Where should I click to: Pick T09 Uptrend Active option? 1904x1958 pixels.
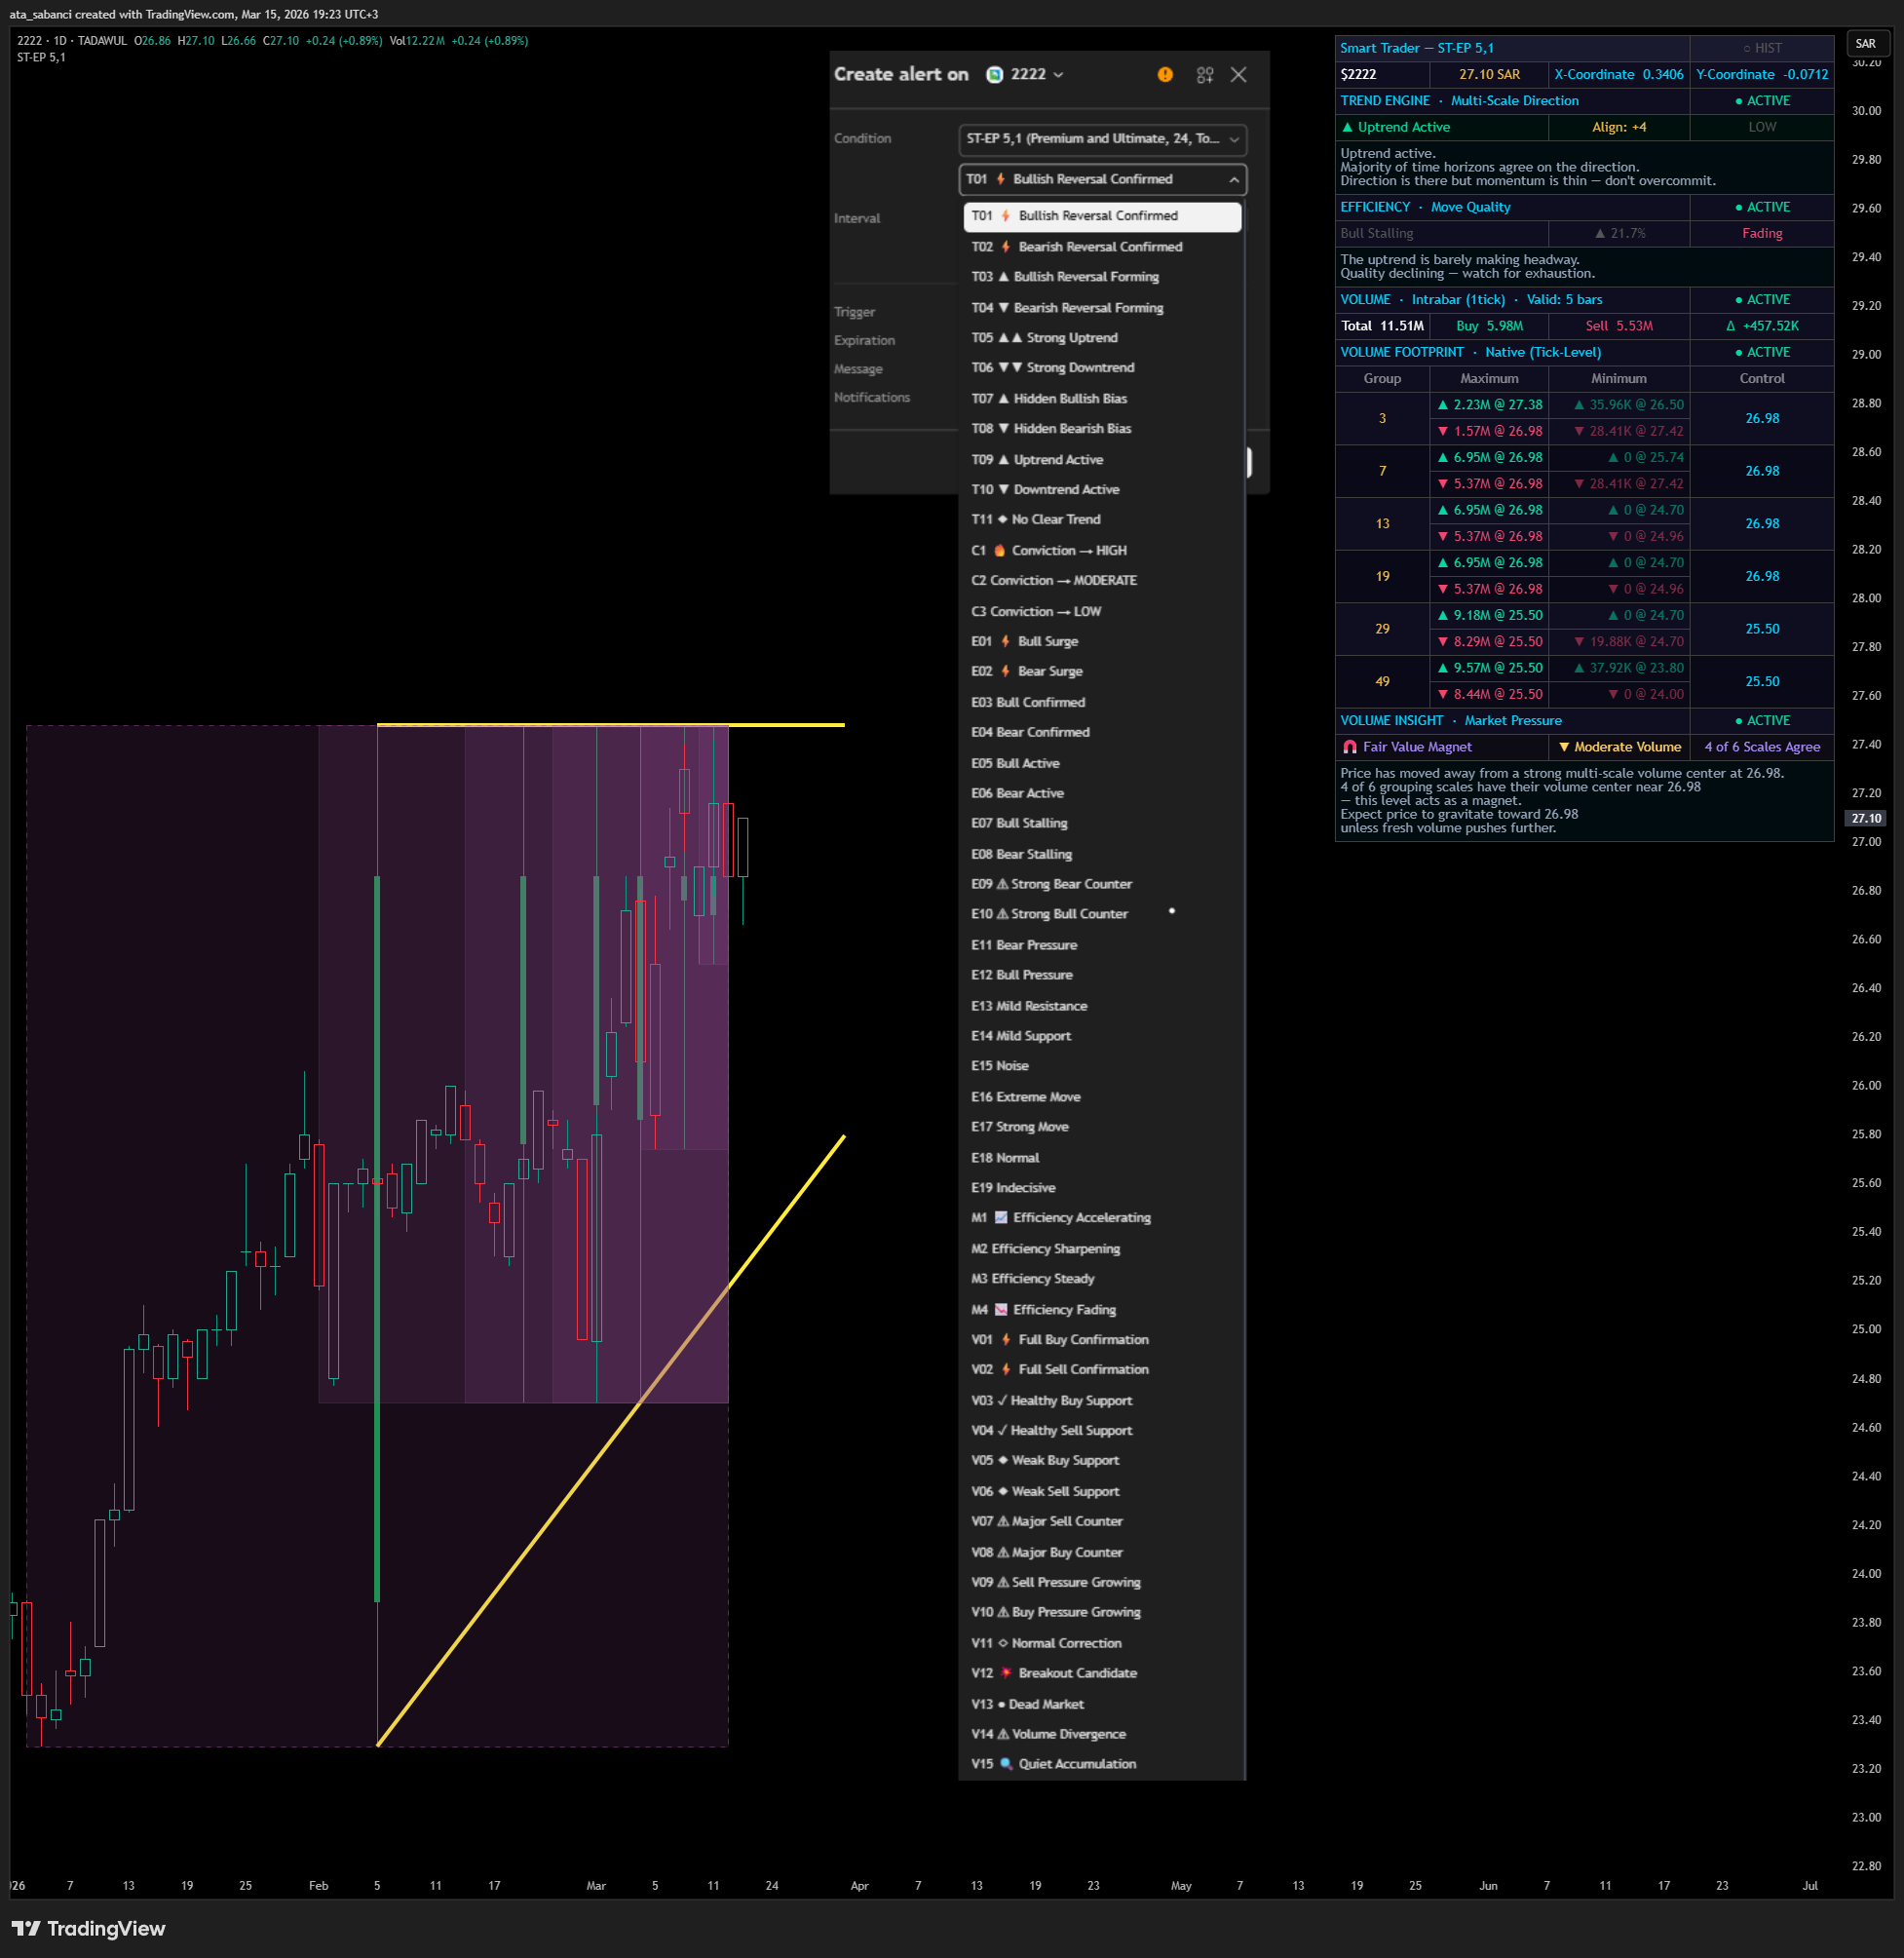1102,460
